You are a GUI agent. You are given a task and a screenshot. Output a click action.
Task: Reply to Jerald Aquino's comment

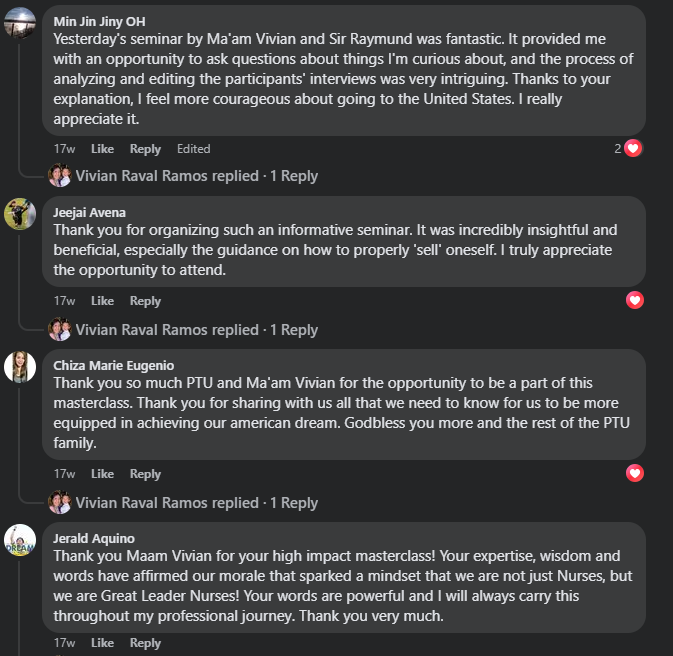point(145,643)
